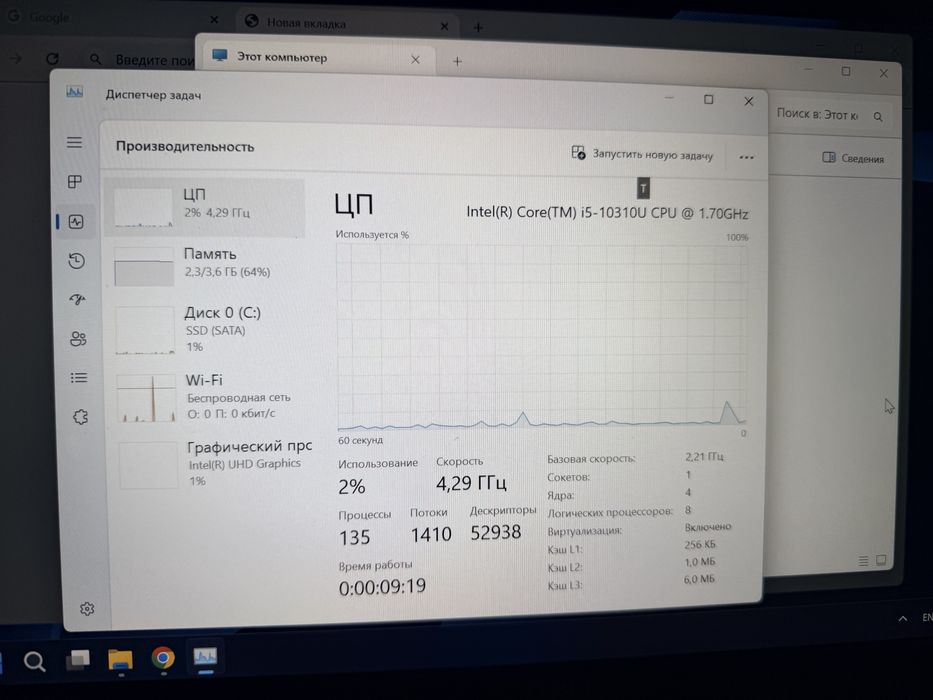The width and height of the screenshot is (933, 700).
Task: Close the Этот компьютер tab
Action: [x=415, y=60]
